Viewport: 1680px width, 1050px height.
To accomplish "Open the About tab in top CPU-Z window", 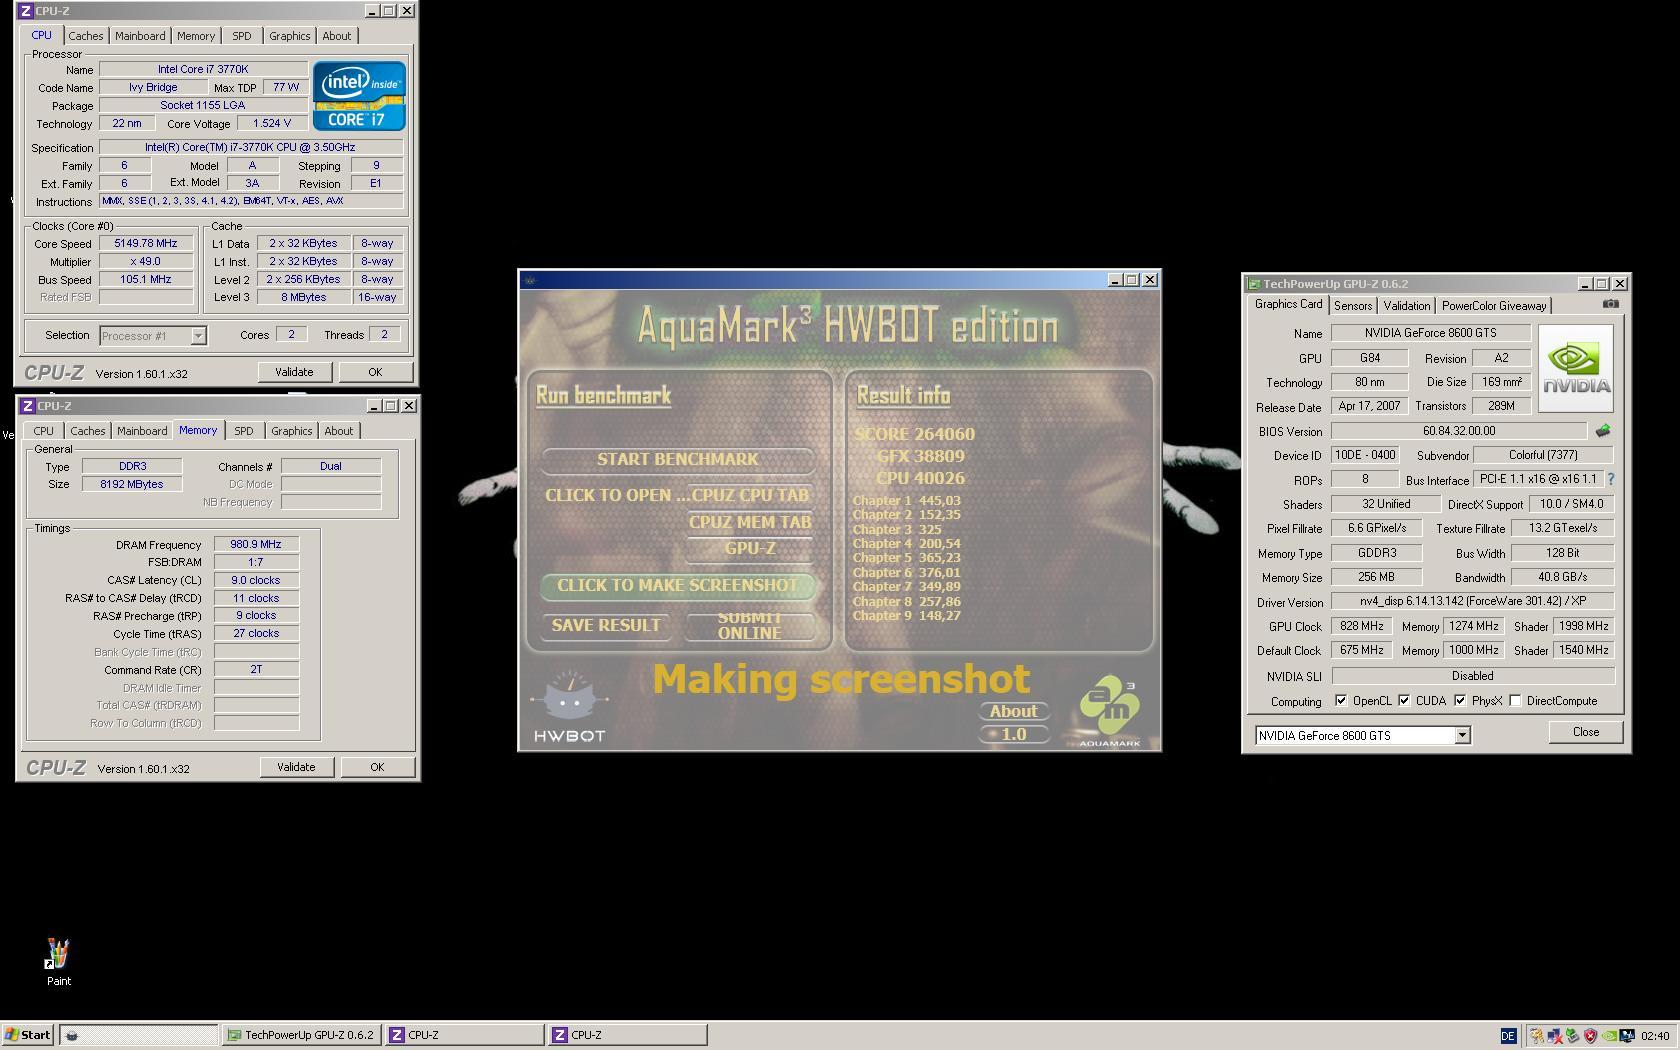I will click(337, 36).
